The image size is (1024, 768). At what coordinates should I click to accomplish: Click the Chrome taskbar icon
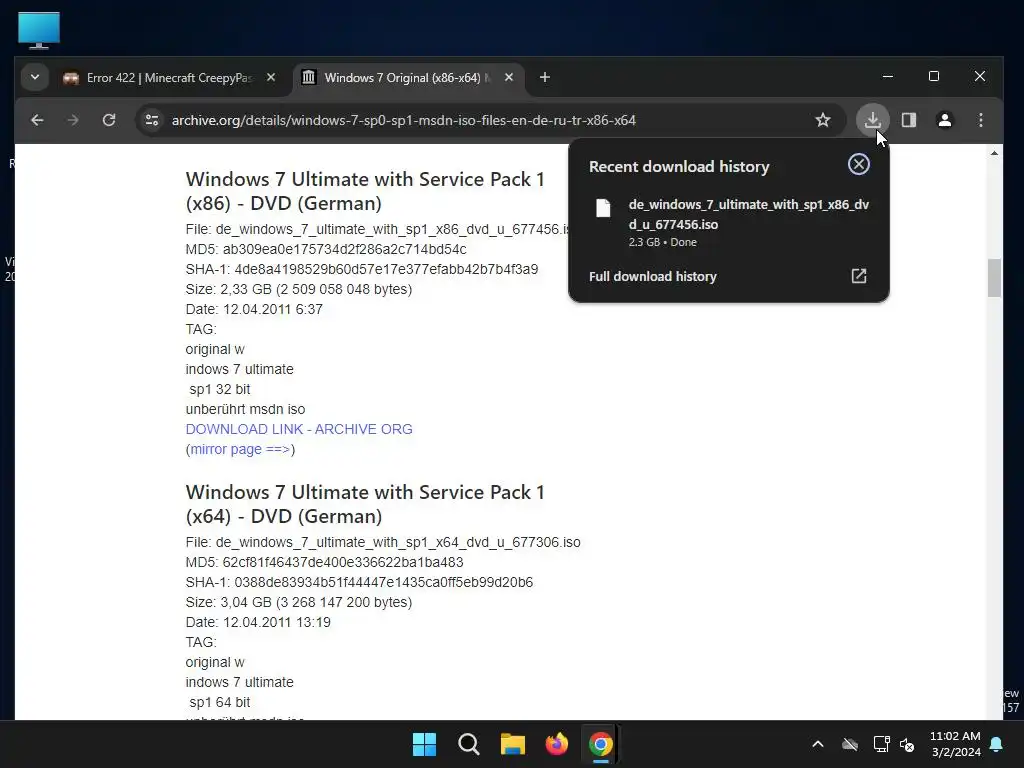(601, 744)
